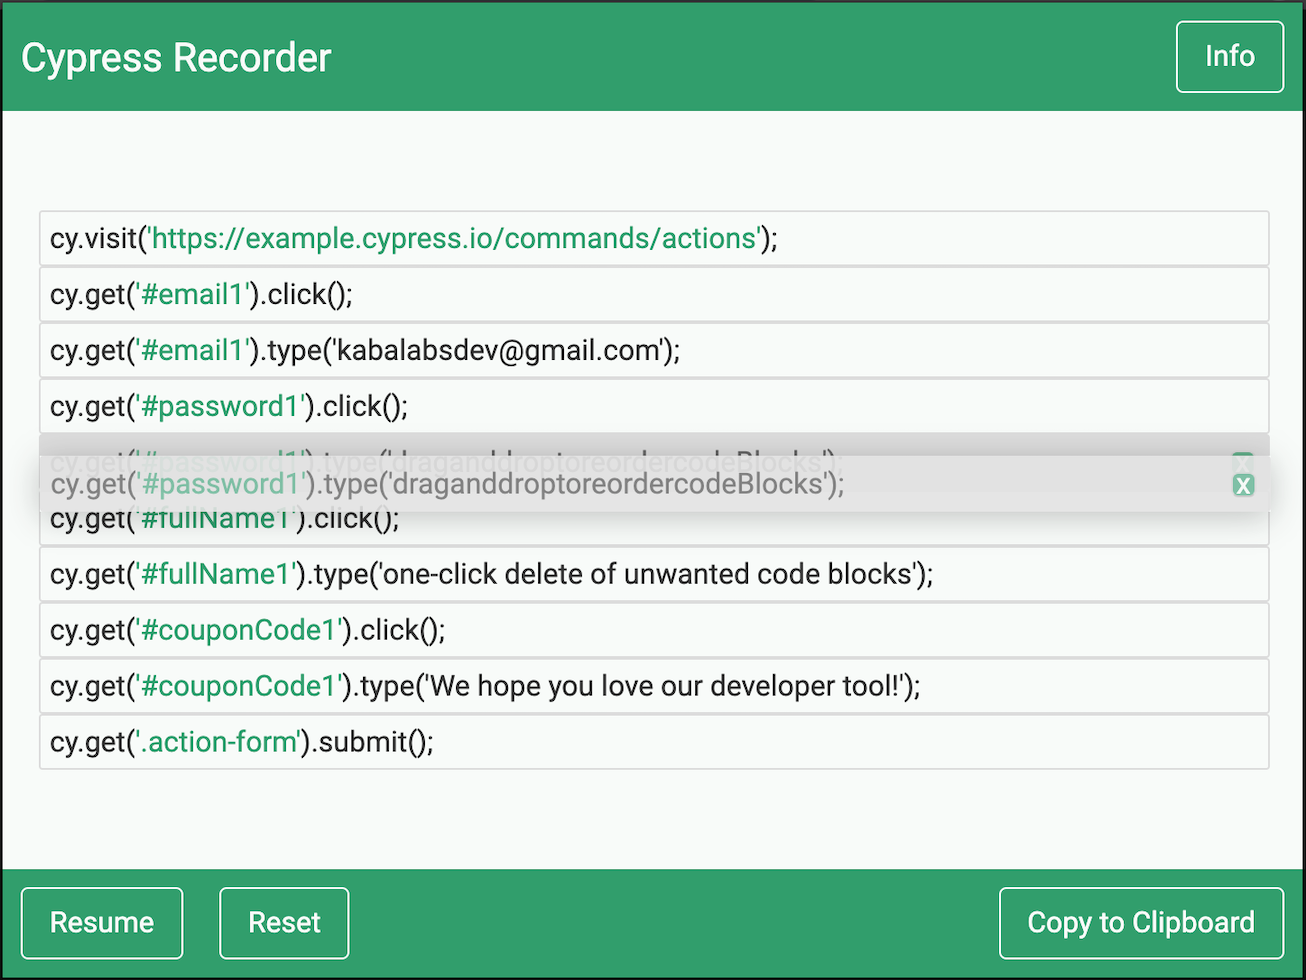Click the Cypress Recorder header title
Screen dimensions: 1306x980
pos(176,57)
